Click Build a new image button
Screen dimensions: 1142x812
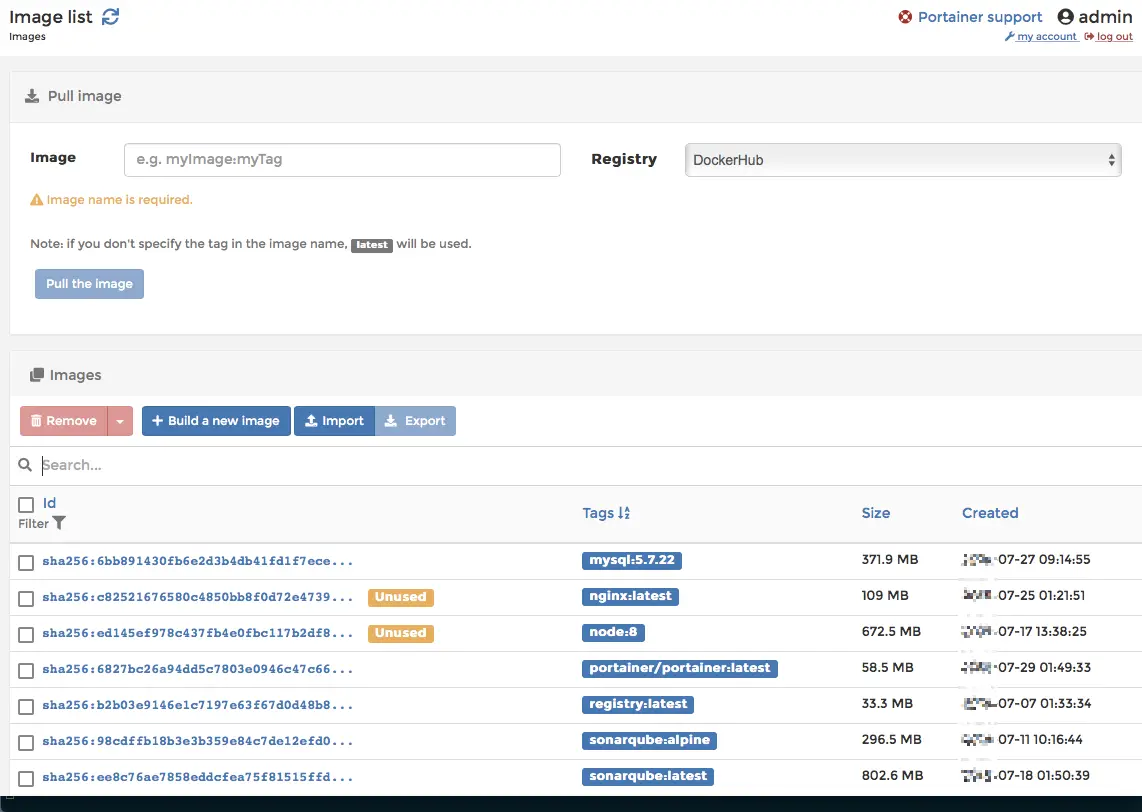point(216,421)
